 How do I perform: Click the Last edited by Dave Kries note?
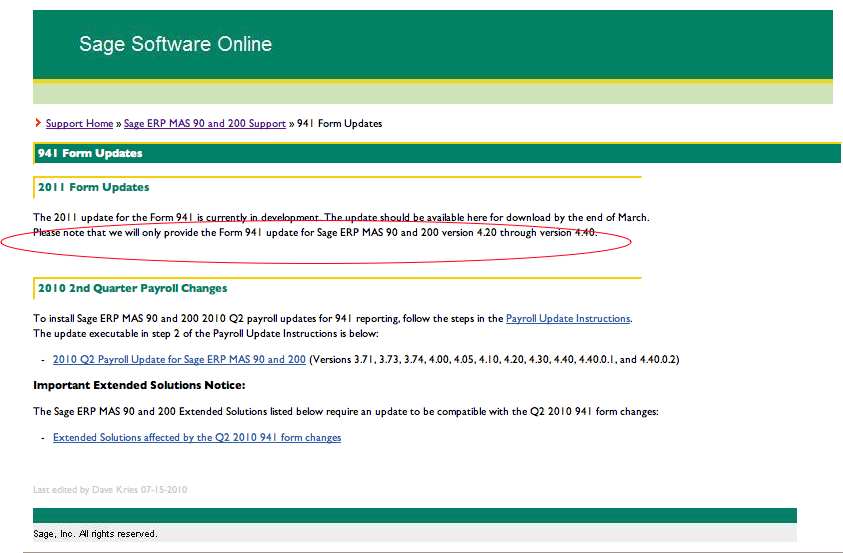(x=110, y=490)
